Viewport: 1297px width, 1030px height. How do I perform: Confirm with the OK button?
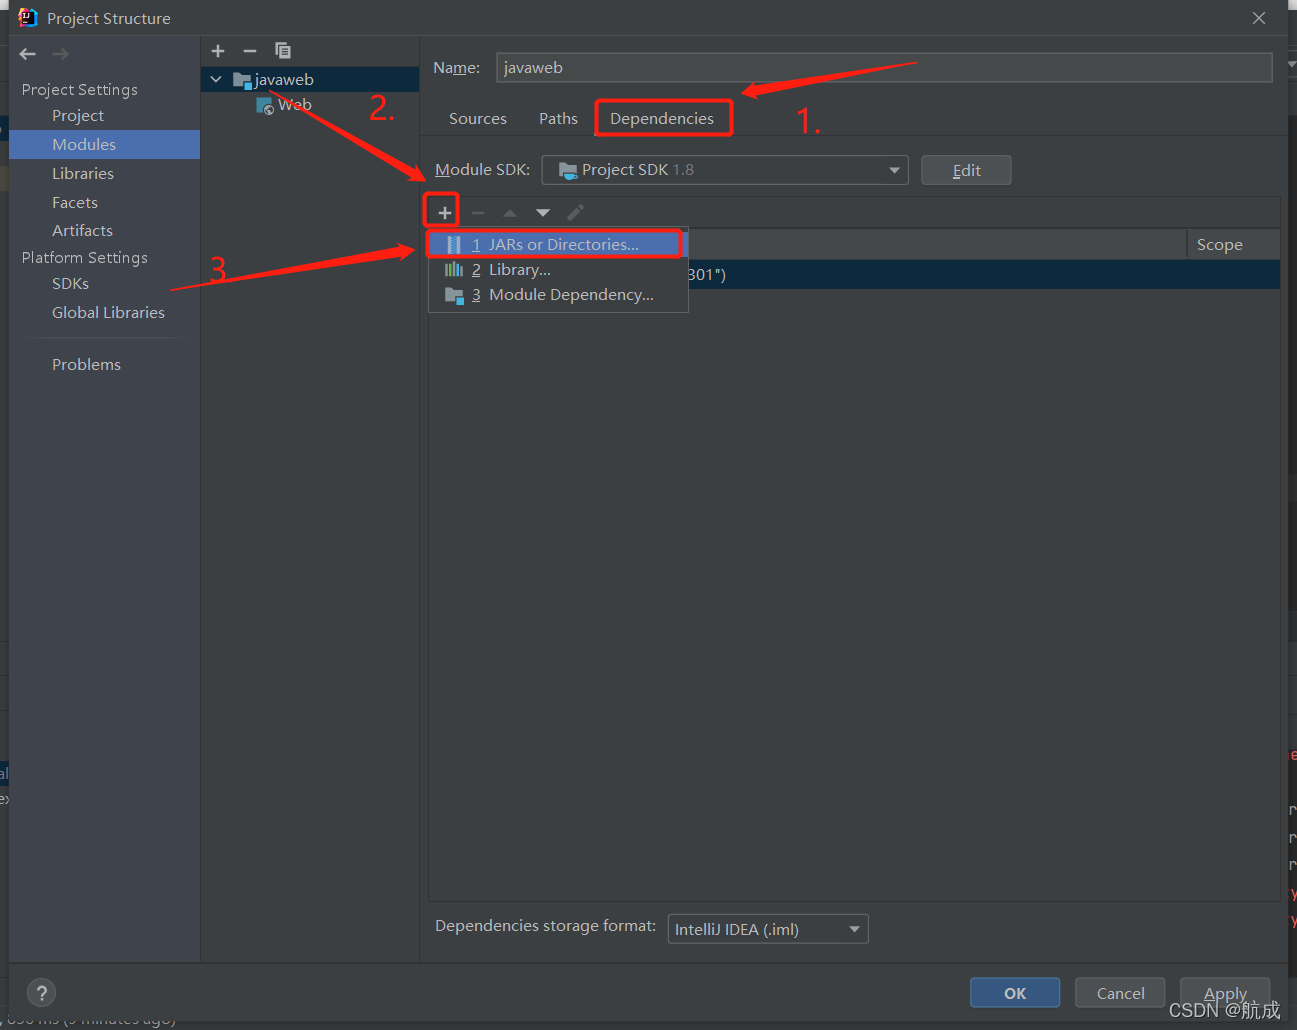1015,993
